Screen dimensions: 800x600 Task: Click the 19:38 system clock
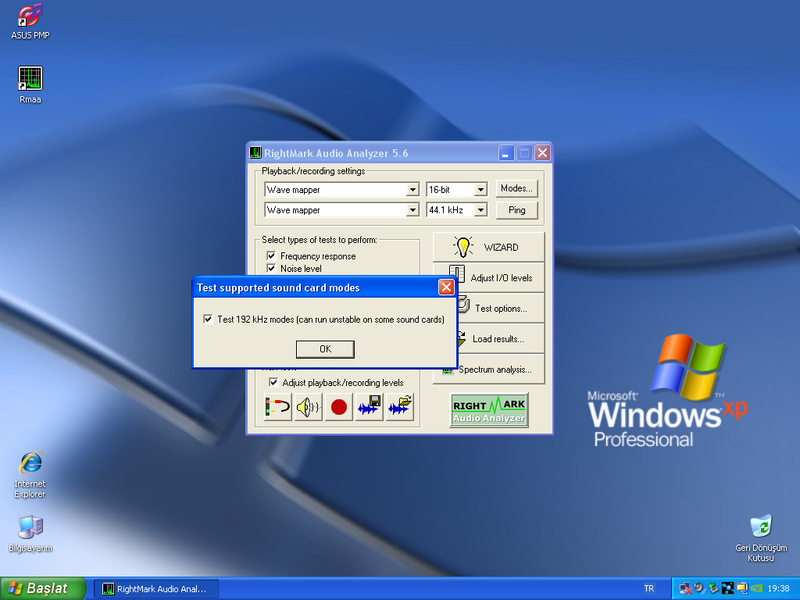coord(778,589)
